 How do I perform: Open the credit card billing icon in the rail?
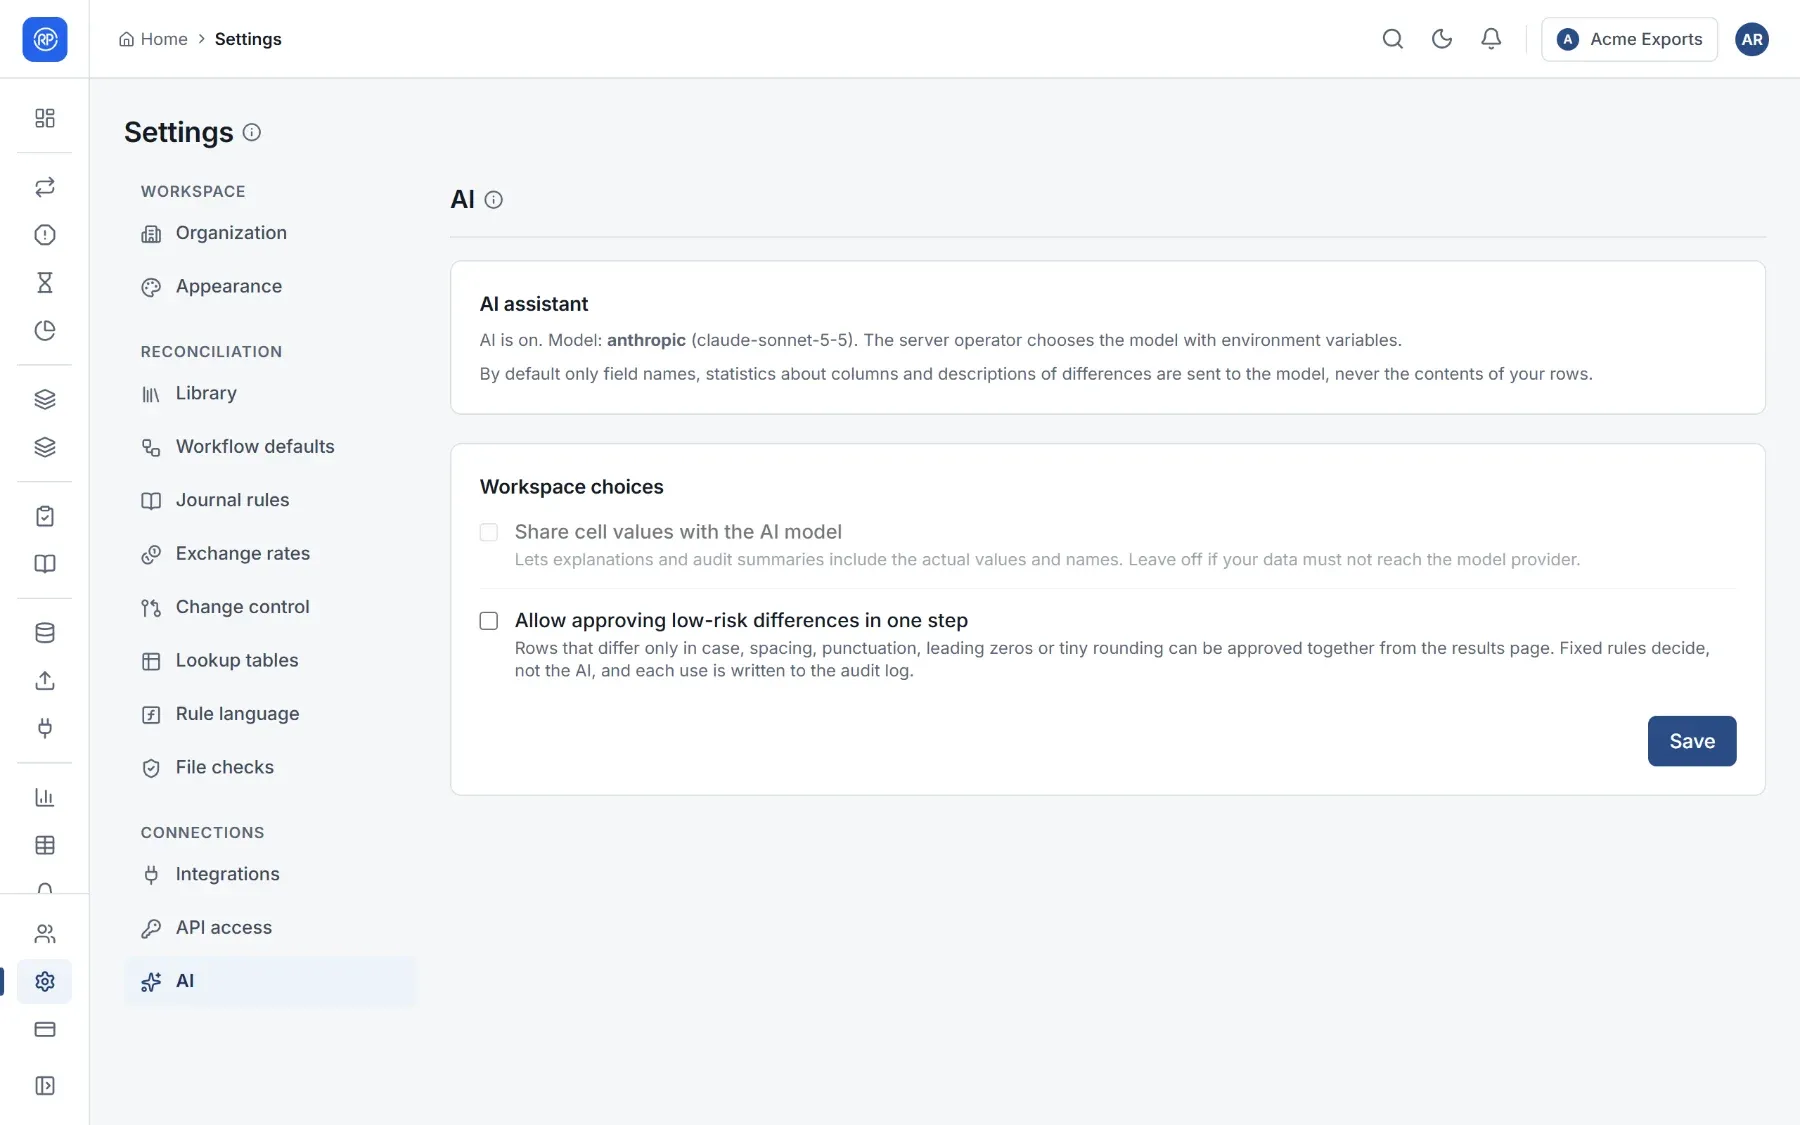tap(45, 1030)
